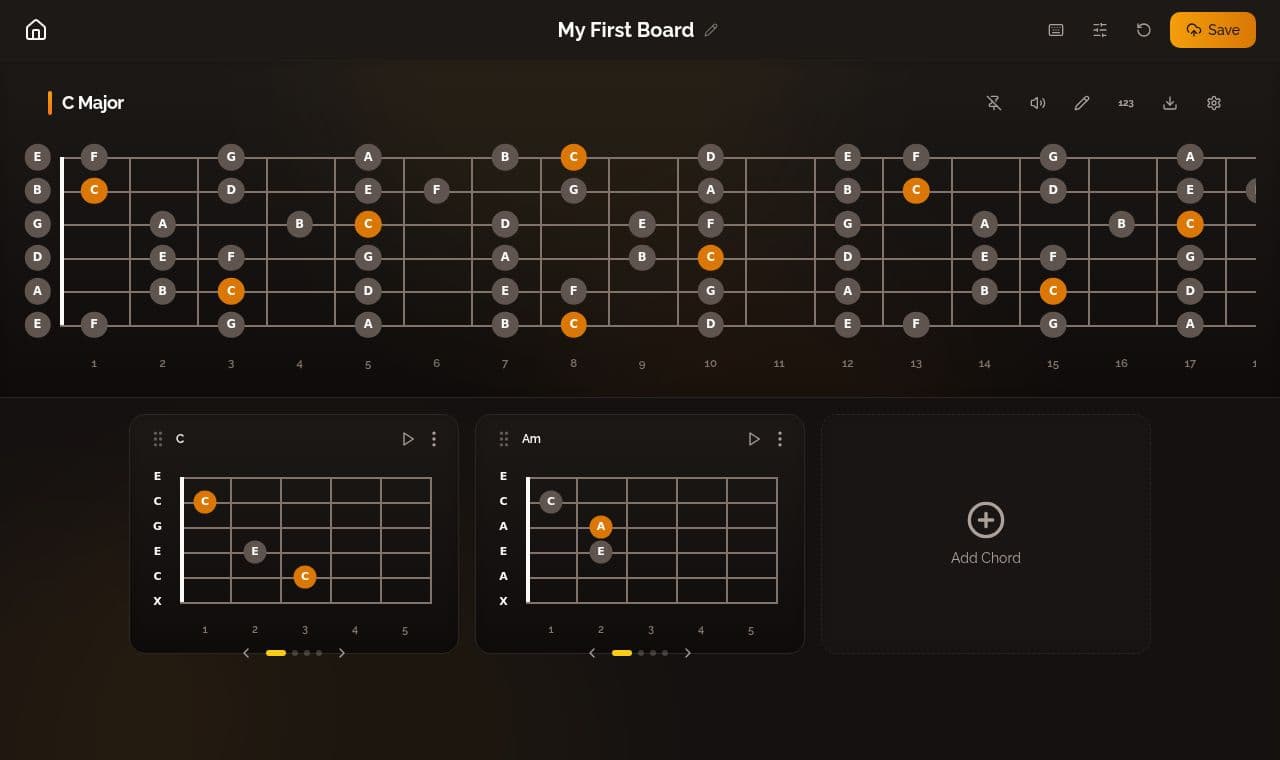Click the open G string label on the main fretboard

pyautogui.click(x=38, y=224)
